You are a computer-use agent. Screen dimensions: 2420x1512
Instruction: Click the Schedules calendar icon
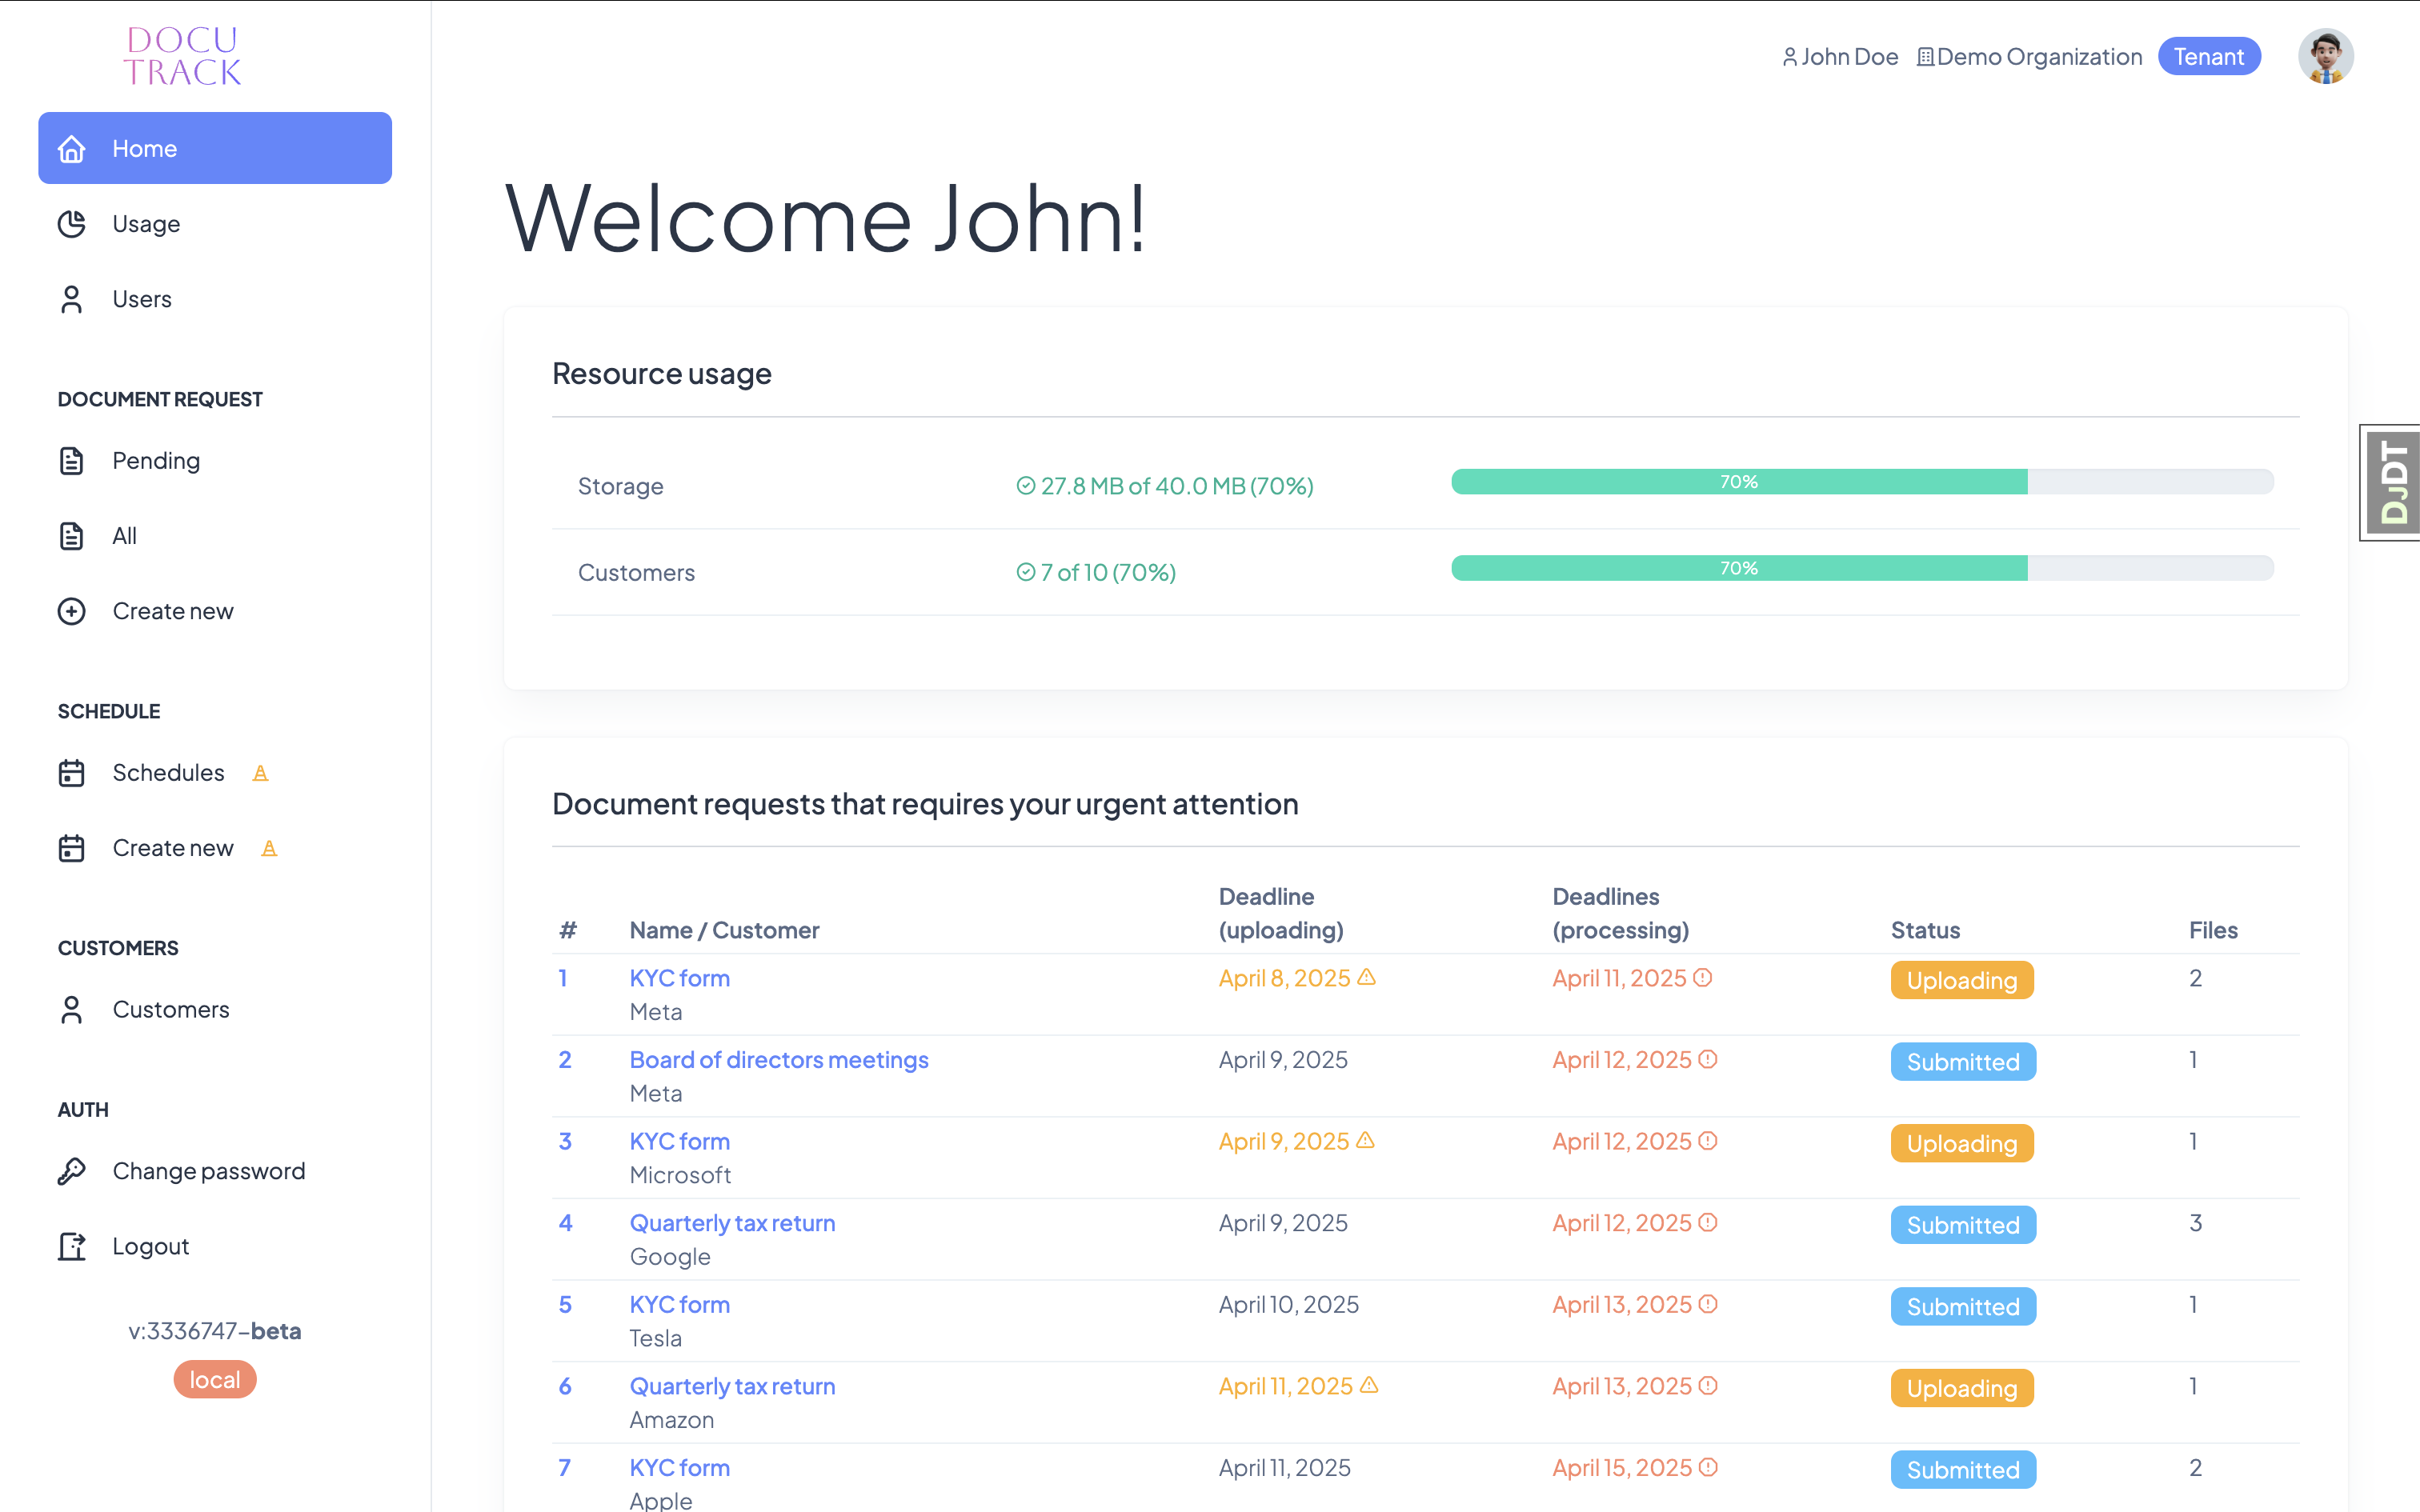click(71, 773)
